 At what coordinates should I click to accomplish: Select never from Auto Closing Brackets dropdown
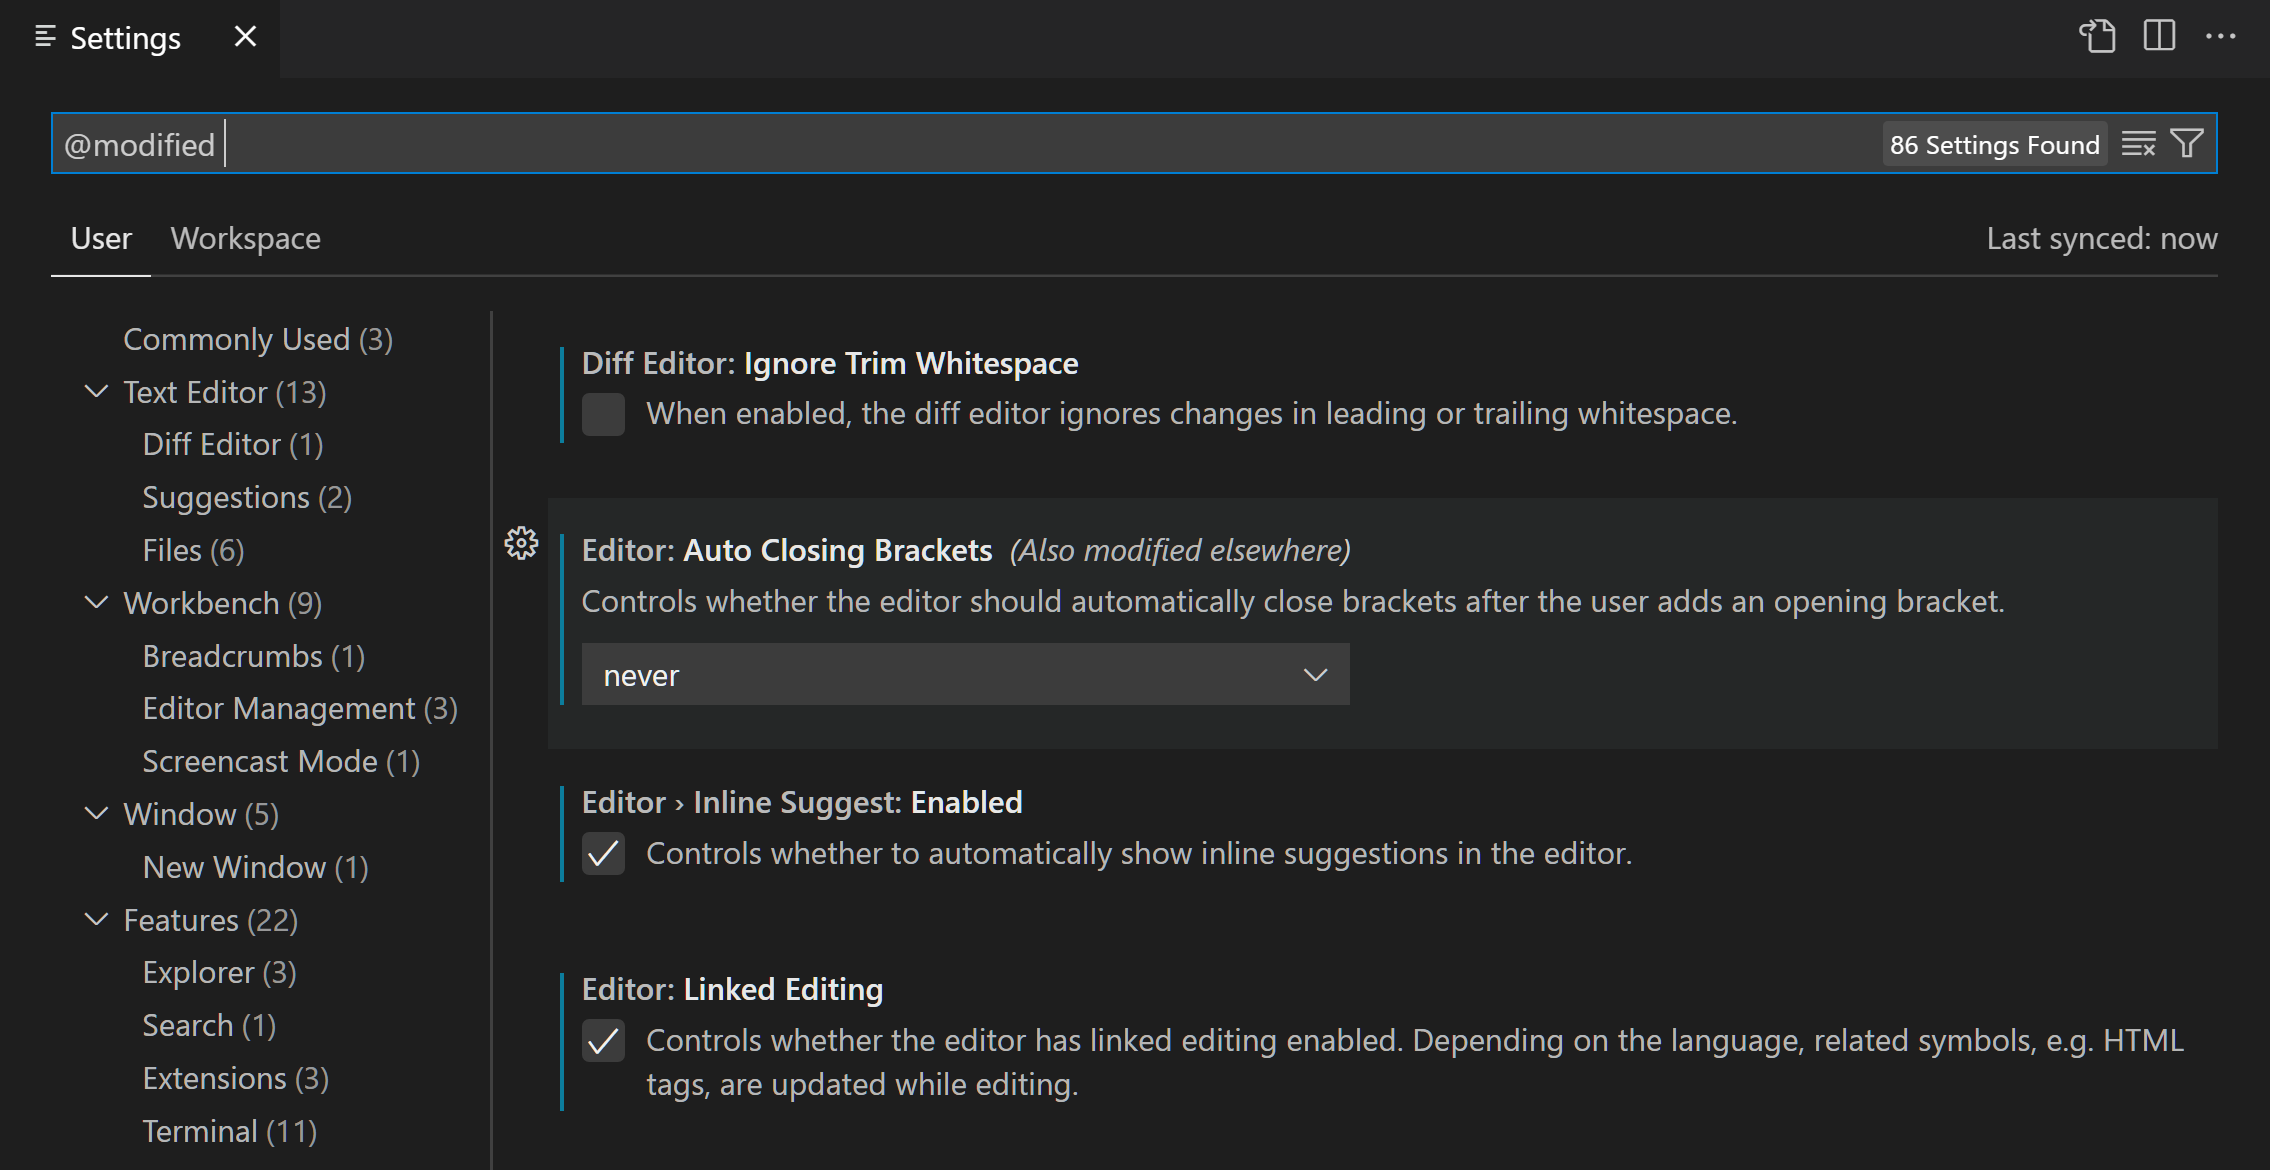coord(966,675)
